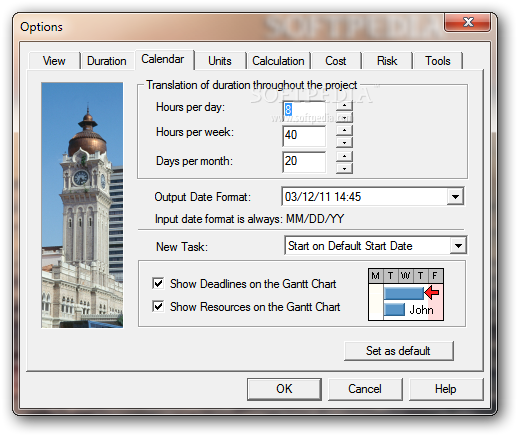This screenshot has width=518, height=436.
Task: Close the Options window
Action: (x=468, y=23)
